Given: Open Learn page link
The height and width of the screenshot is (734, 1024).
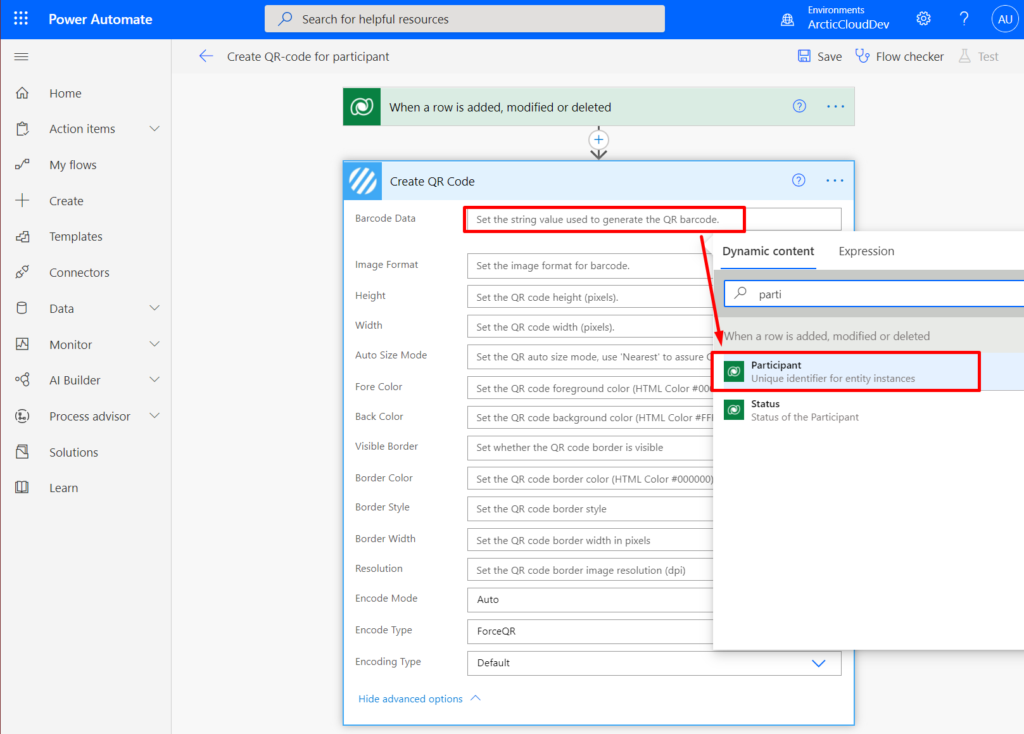Looking at the screenshot, I should pyautogui.click(x=63, y=488).
